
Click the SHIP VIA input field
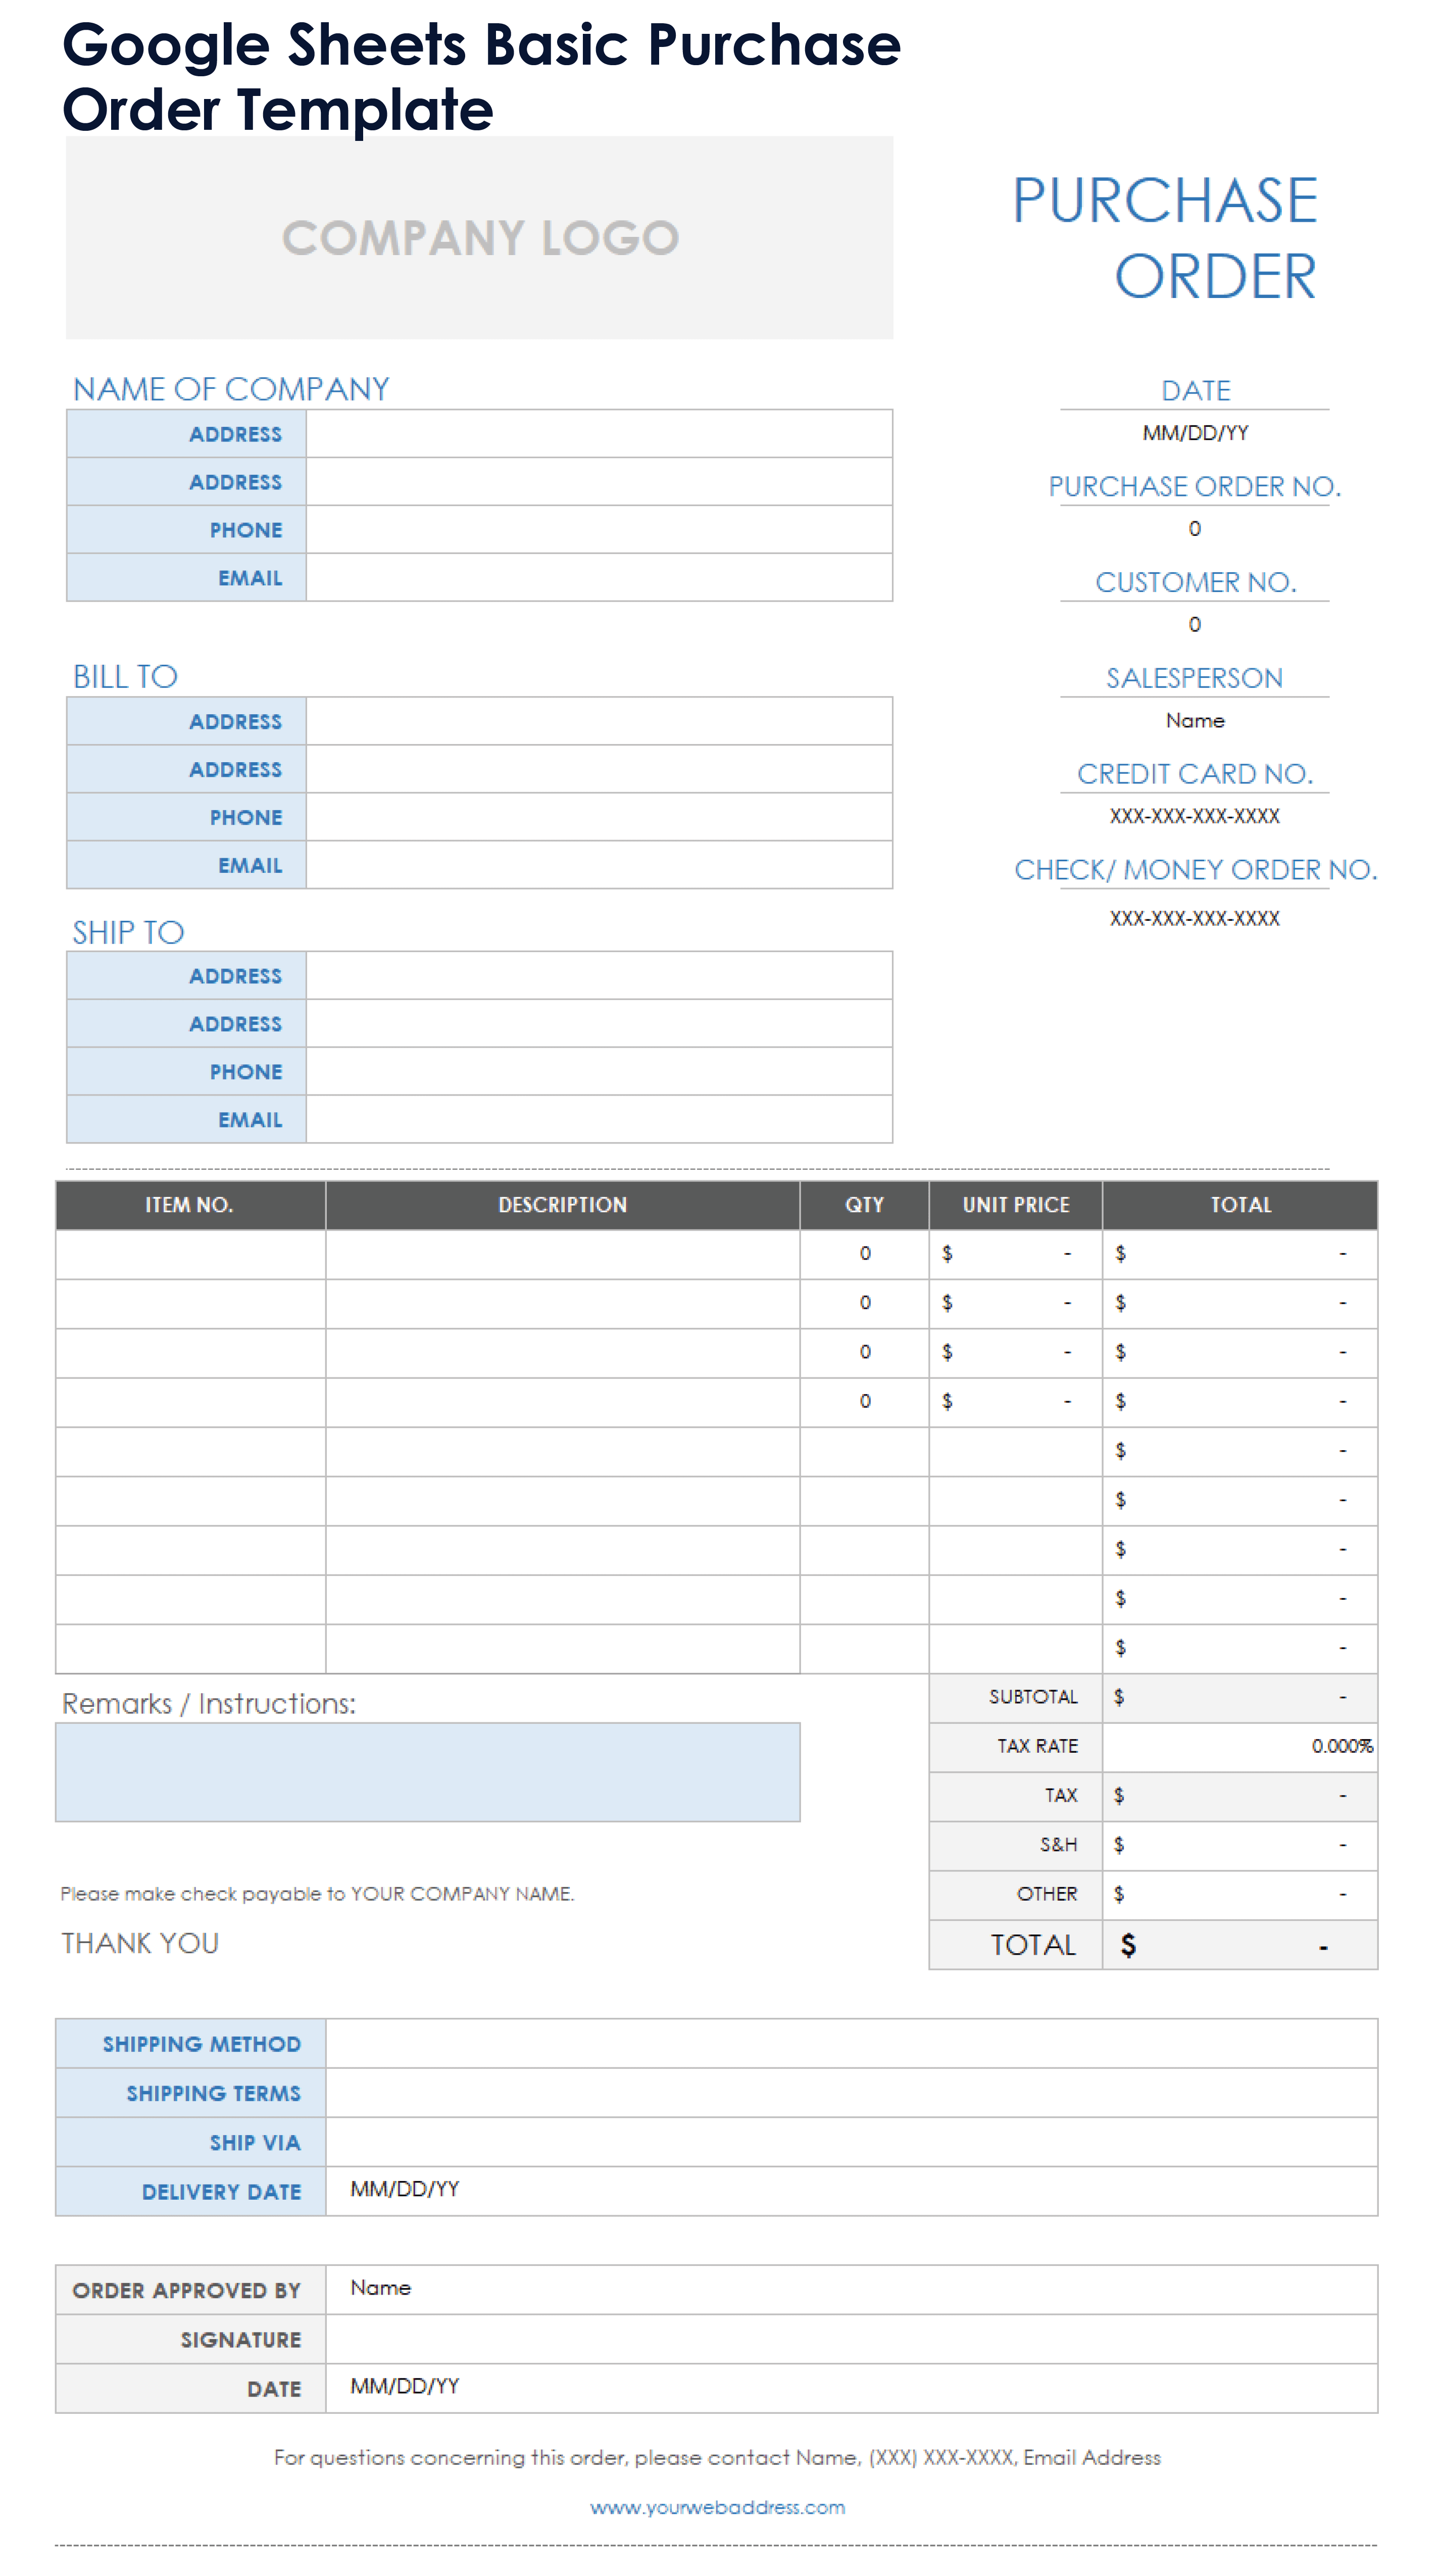pyautogui.click(x=852, y=2142)
